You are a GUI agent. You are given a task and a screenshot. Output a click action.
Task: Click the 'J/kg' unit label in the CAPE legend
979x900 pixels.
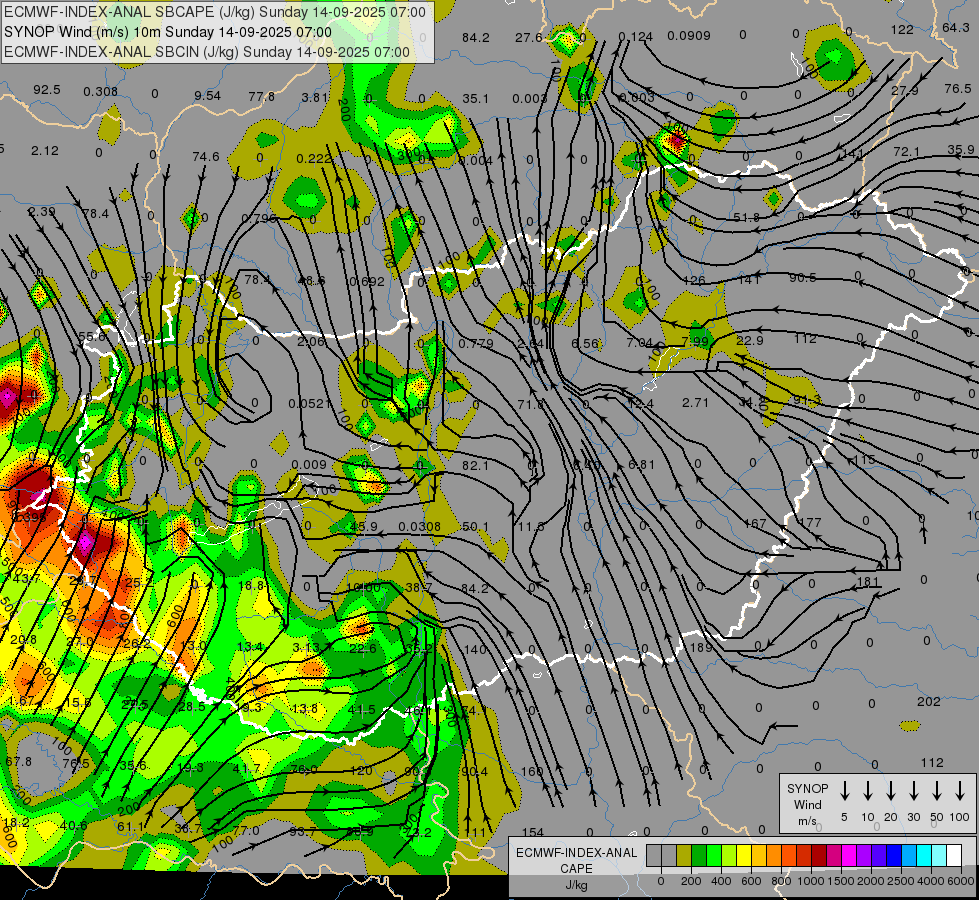click(x=576, y=885)
